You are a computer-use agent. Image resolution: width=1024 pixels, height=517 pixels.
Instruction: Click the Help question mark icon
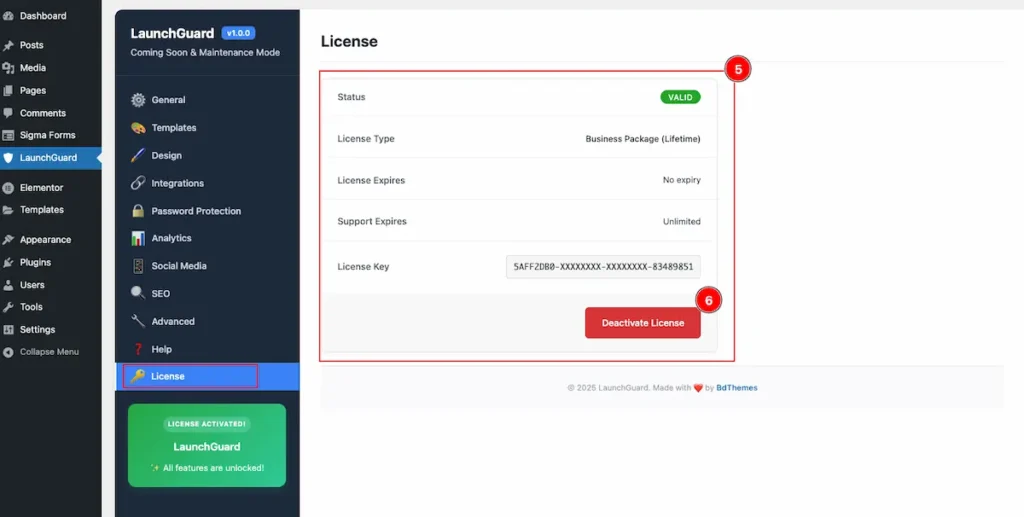(138, 349)
